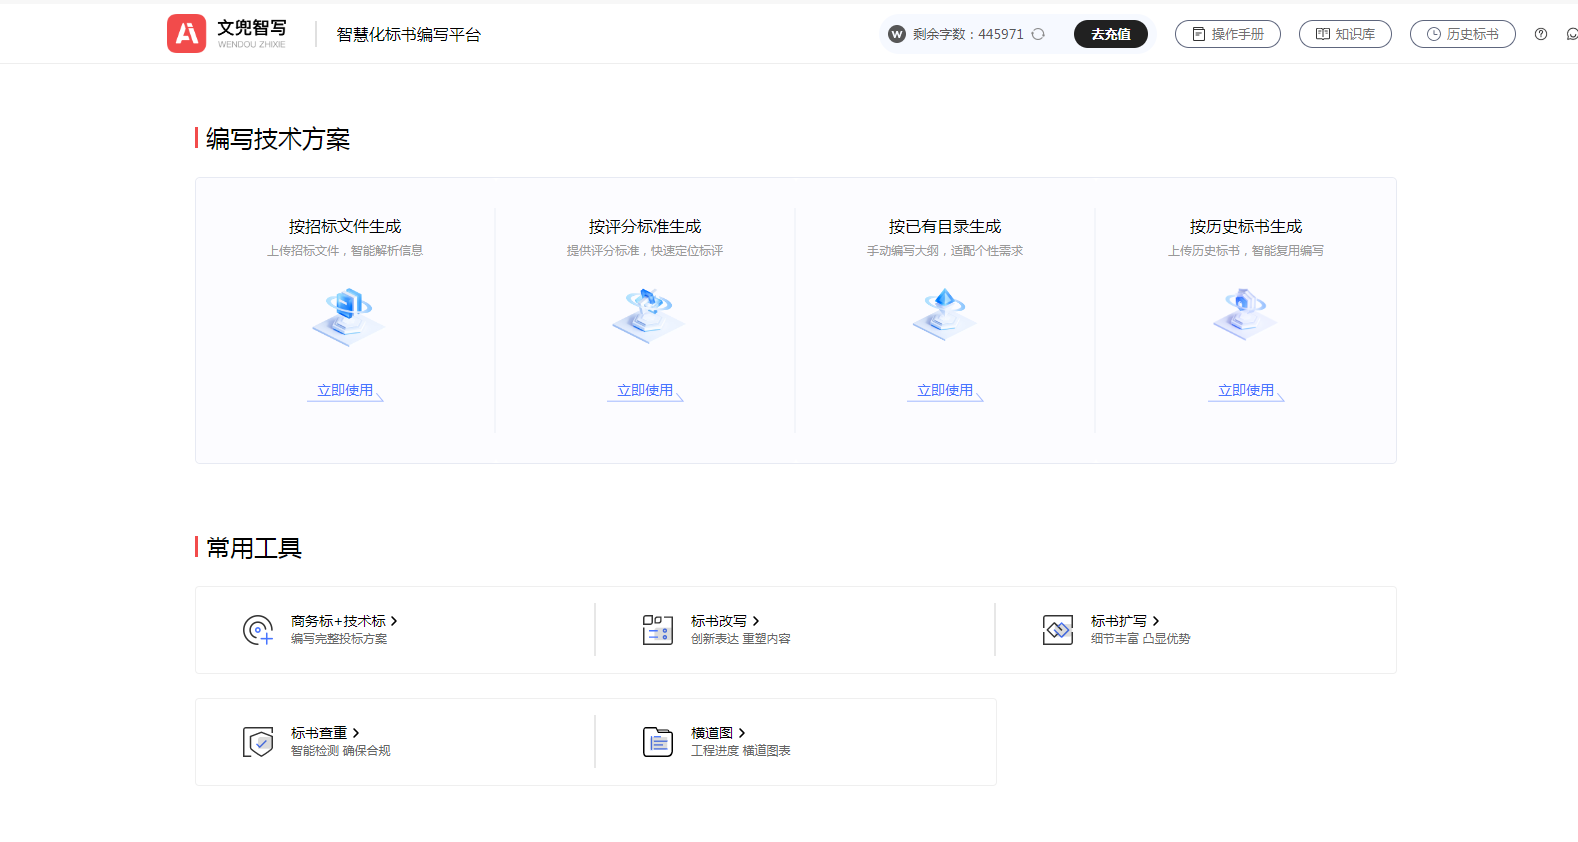Click the 编写完整投标方案 description

(339, 639)
